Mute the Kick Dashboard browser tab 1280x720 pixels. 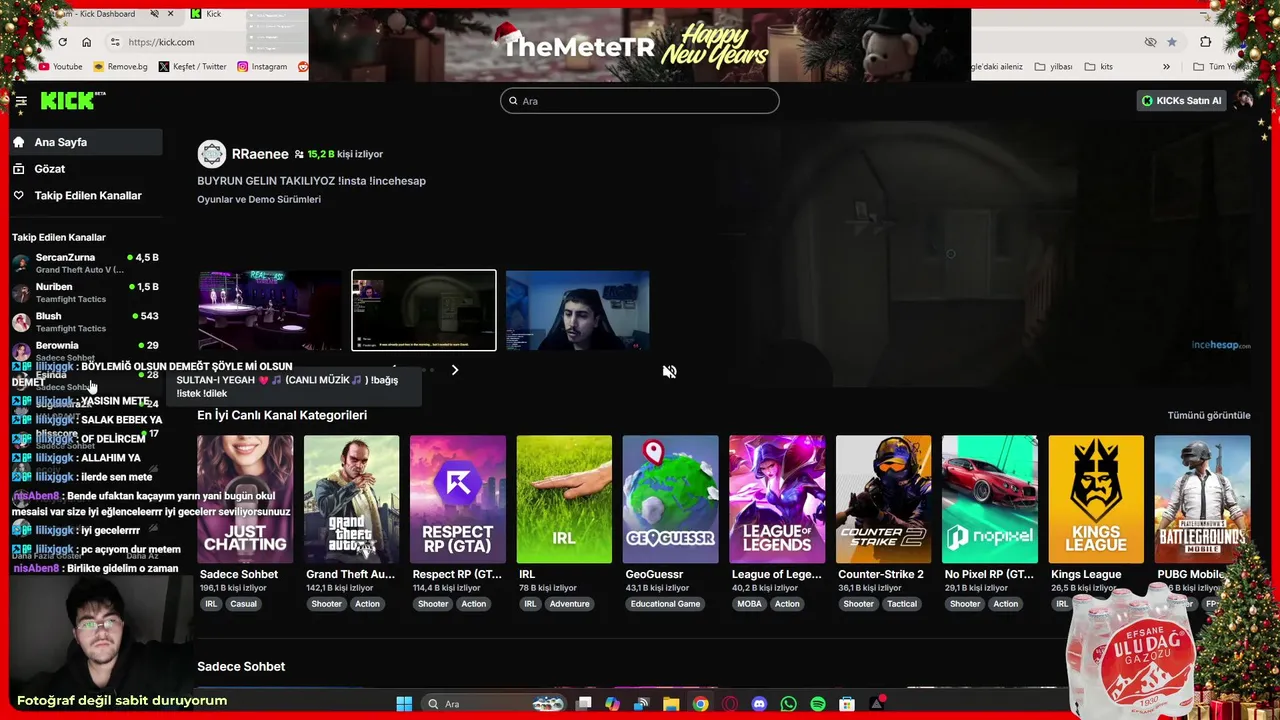pyautogui.click(x=154, y=14)
